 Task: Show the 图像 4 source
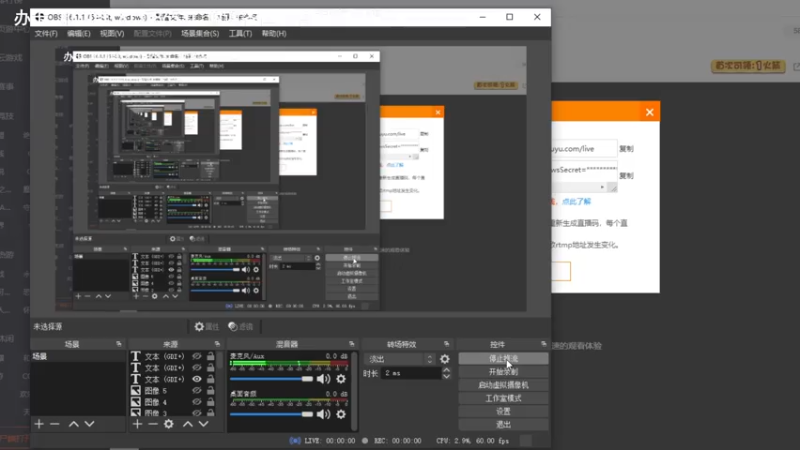(x=196, y=402)
